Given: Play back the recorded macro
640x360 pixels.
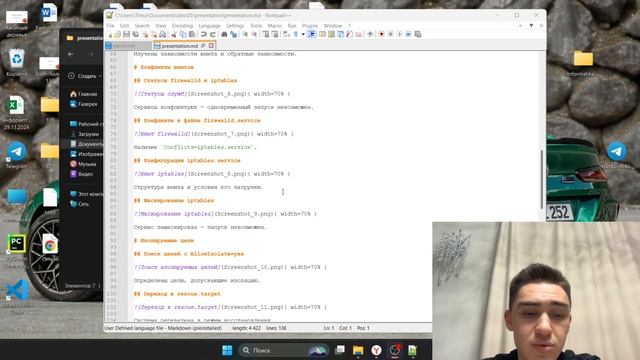Looking at the screenshot, I should (x=400, y=34).
